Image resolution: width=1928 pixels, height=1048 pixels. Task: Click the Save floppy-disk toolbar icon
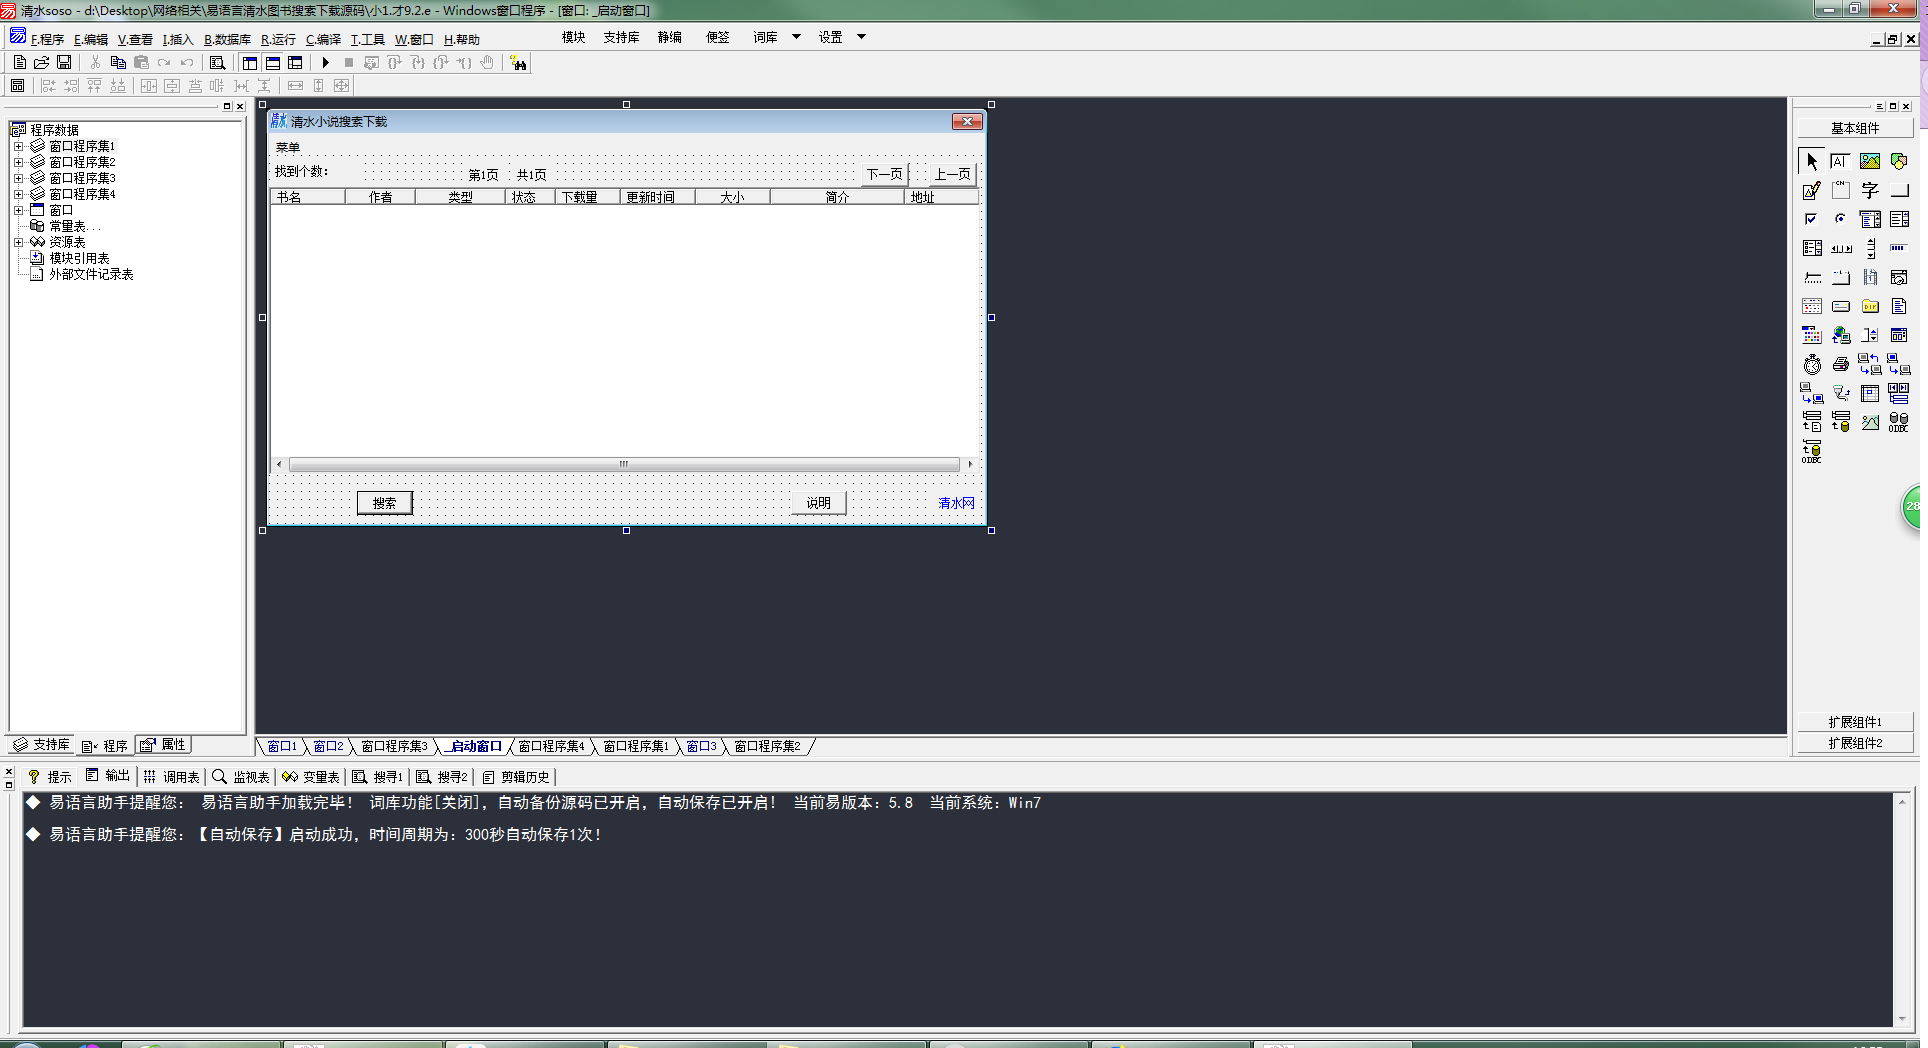(x=64, y=63)
